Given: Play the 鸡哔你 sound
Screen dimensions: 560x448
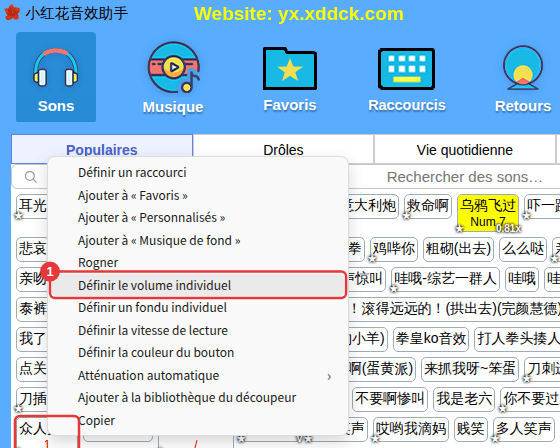Looking at the screenshot, I should (x=394, y=249).
